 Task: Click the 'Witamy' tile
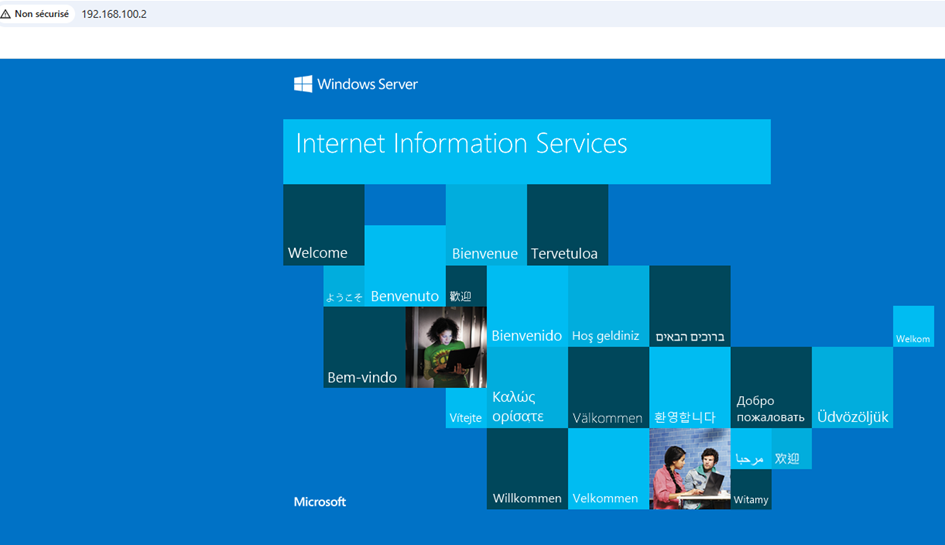[751, 489]
